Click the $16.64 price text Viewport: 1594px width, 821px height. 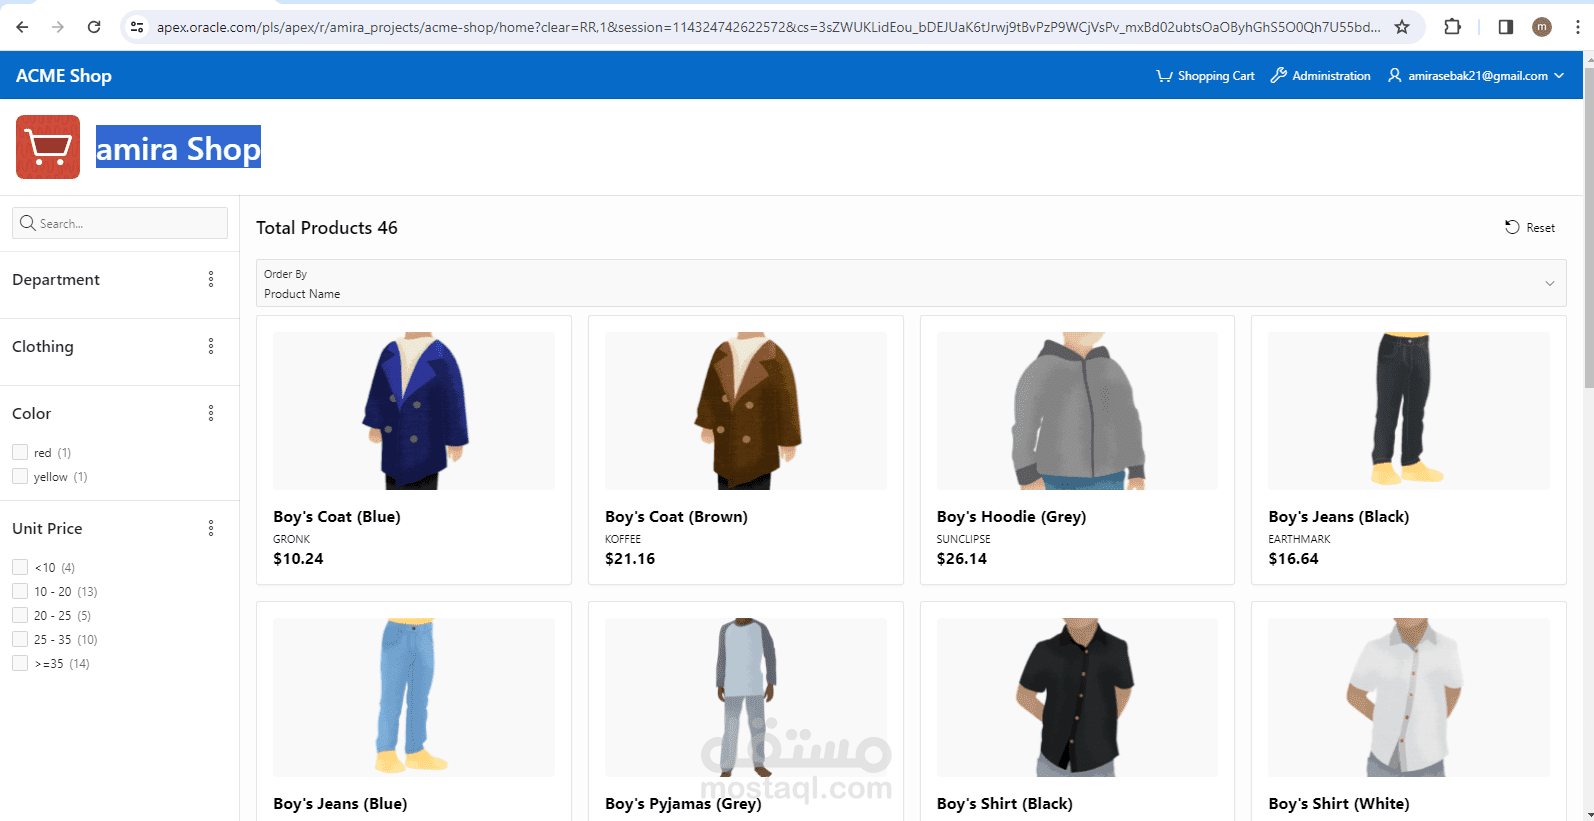pos(1293,558)
